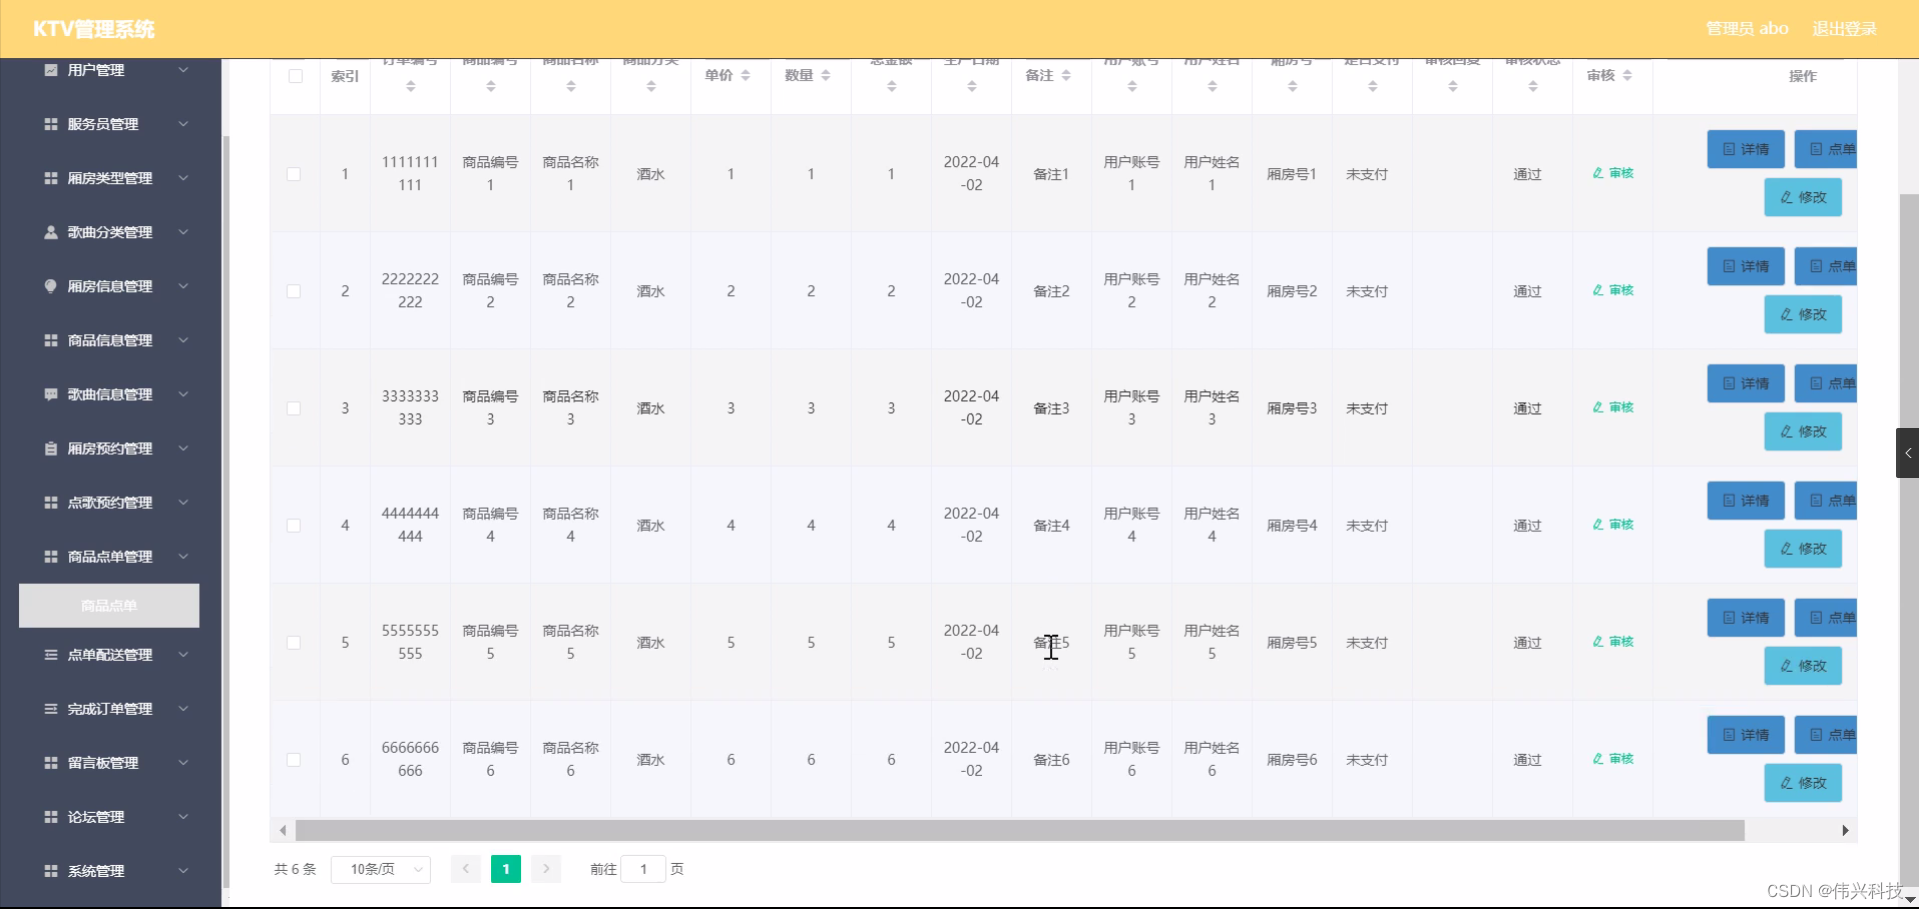Toggle the select-all checkbox in table header

(294, 76)
